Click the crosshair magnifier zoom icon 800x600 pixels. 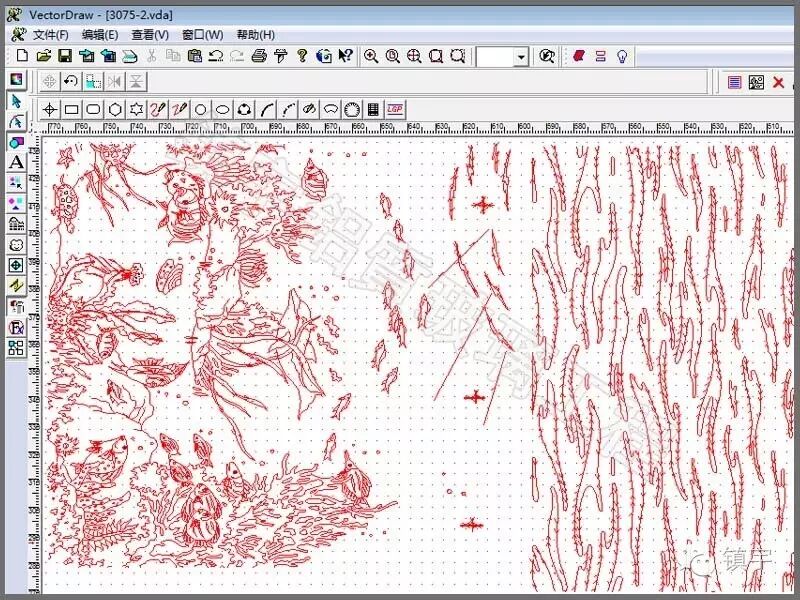coord(414,56)
